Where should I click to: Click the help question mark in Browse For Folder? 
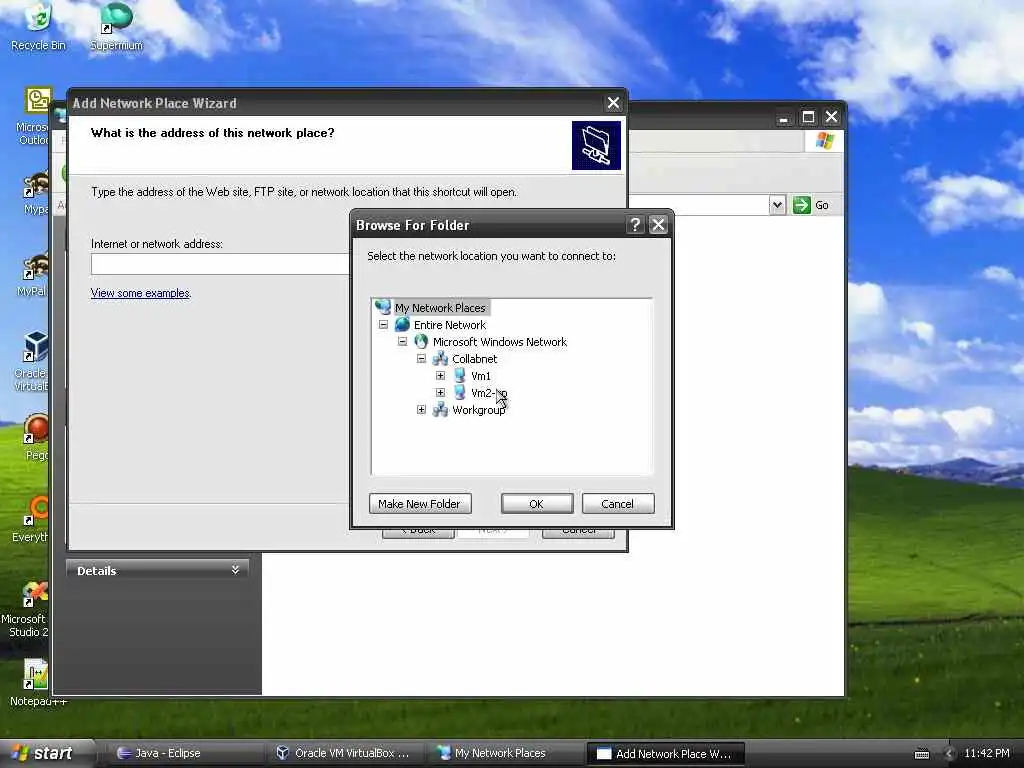click(635, 225)
